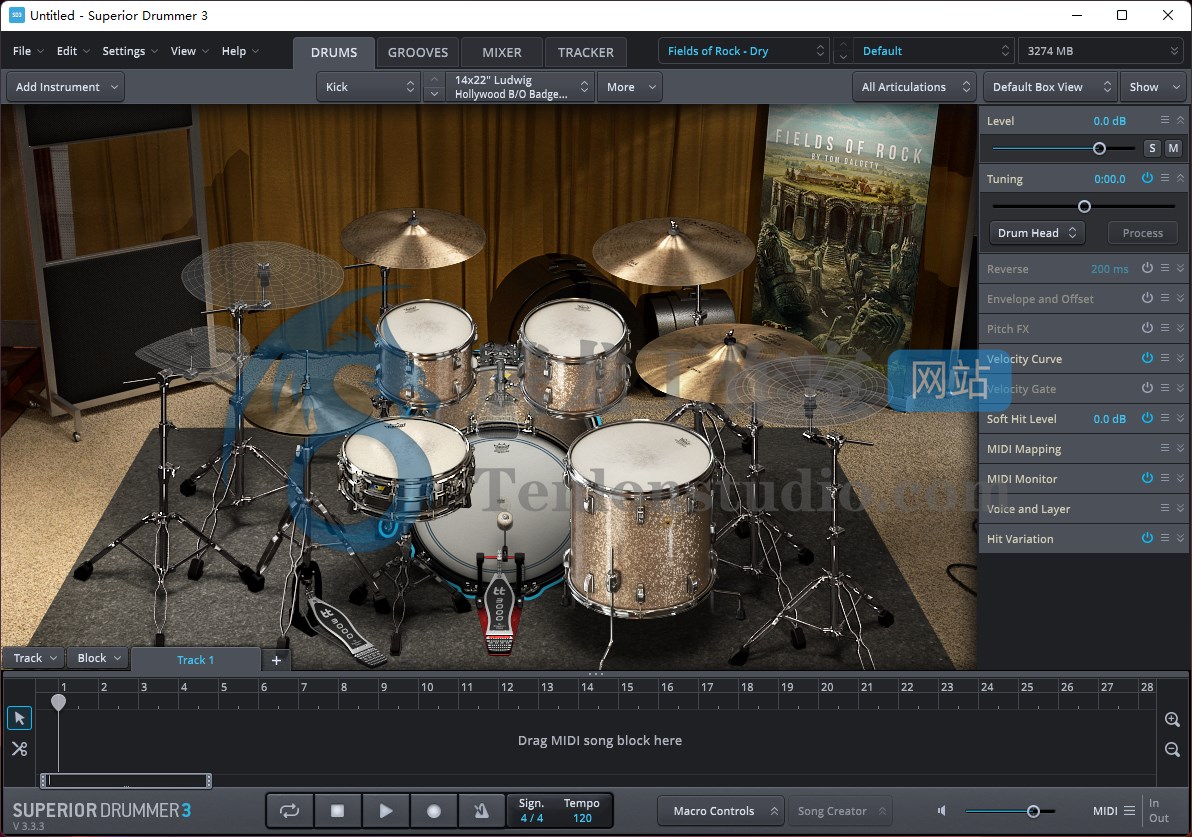Select the arrow pointer tool in timeline

click(x=19, y=718)
